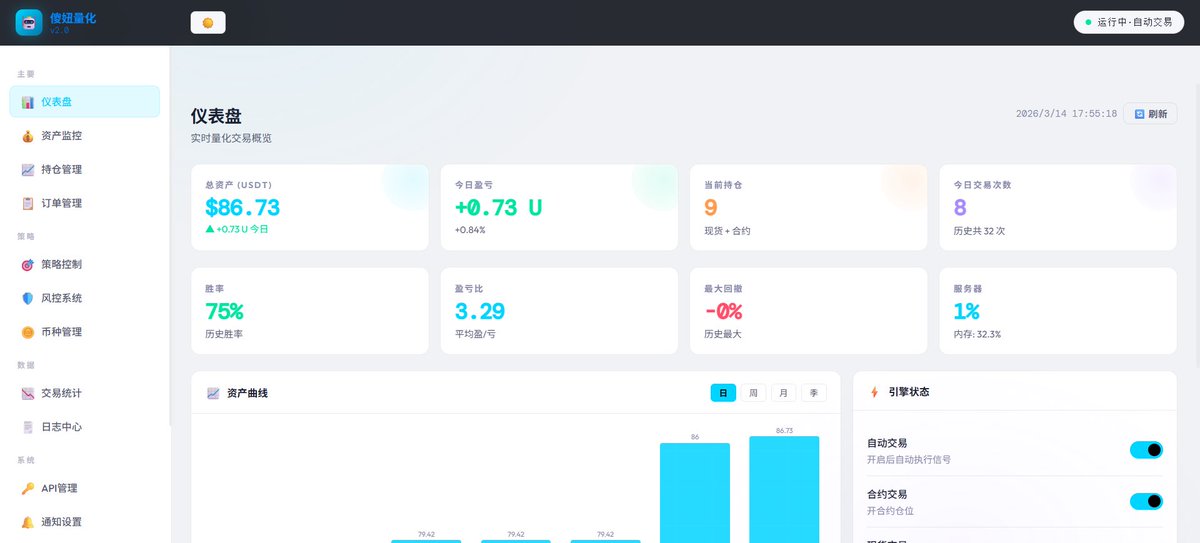1200x543 pixels.
Task: Click the +0.73 U today's profit value
Action: coord(498,208)
